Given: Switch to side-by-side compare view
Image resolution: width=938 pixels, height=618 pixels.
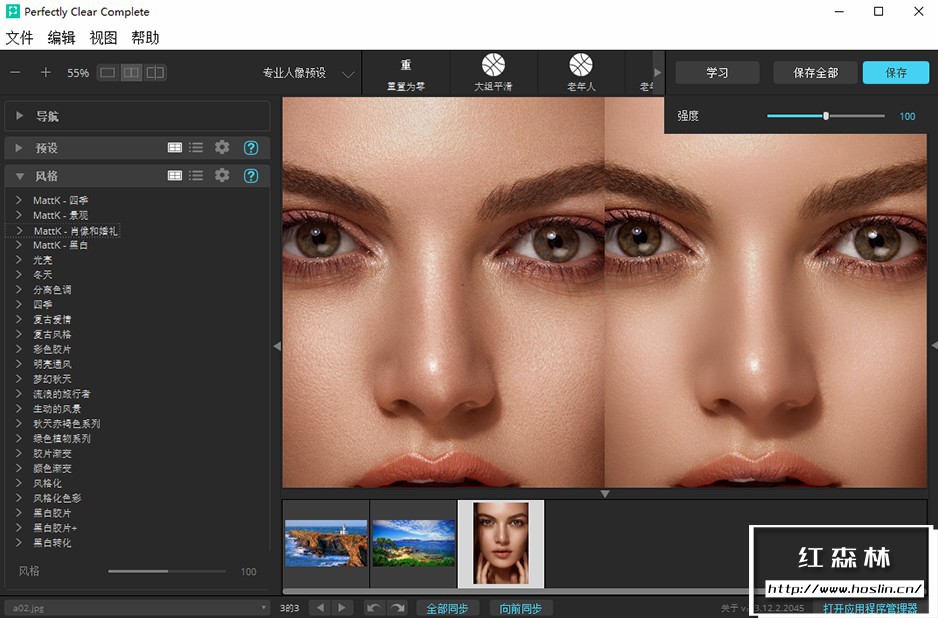Looking at the screenshot, I should click(131, 73).
